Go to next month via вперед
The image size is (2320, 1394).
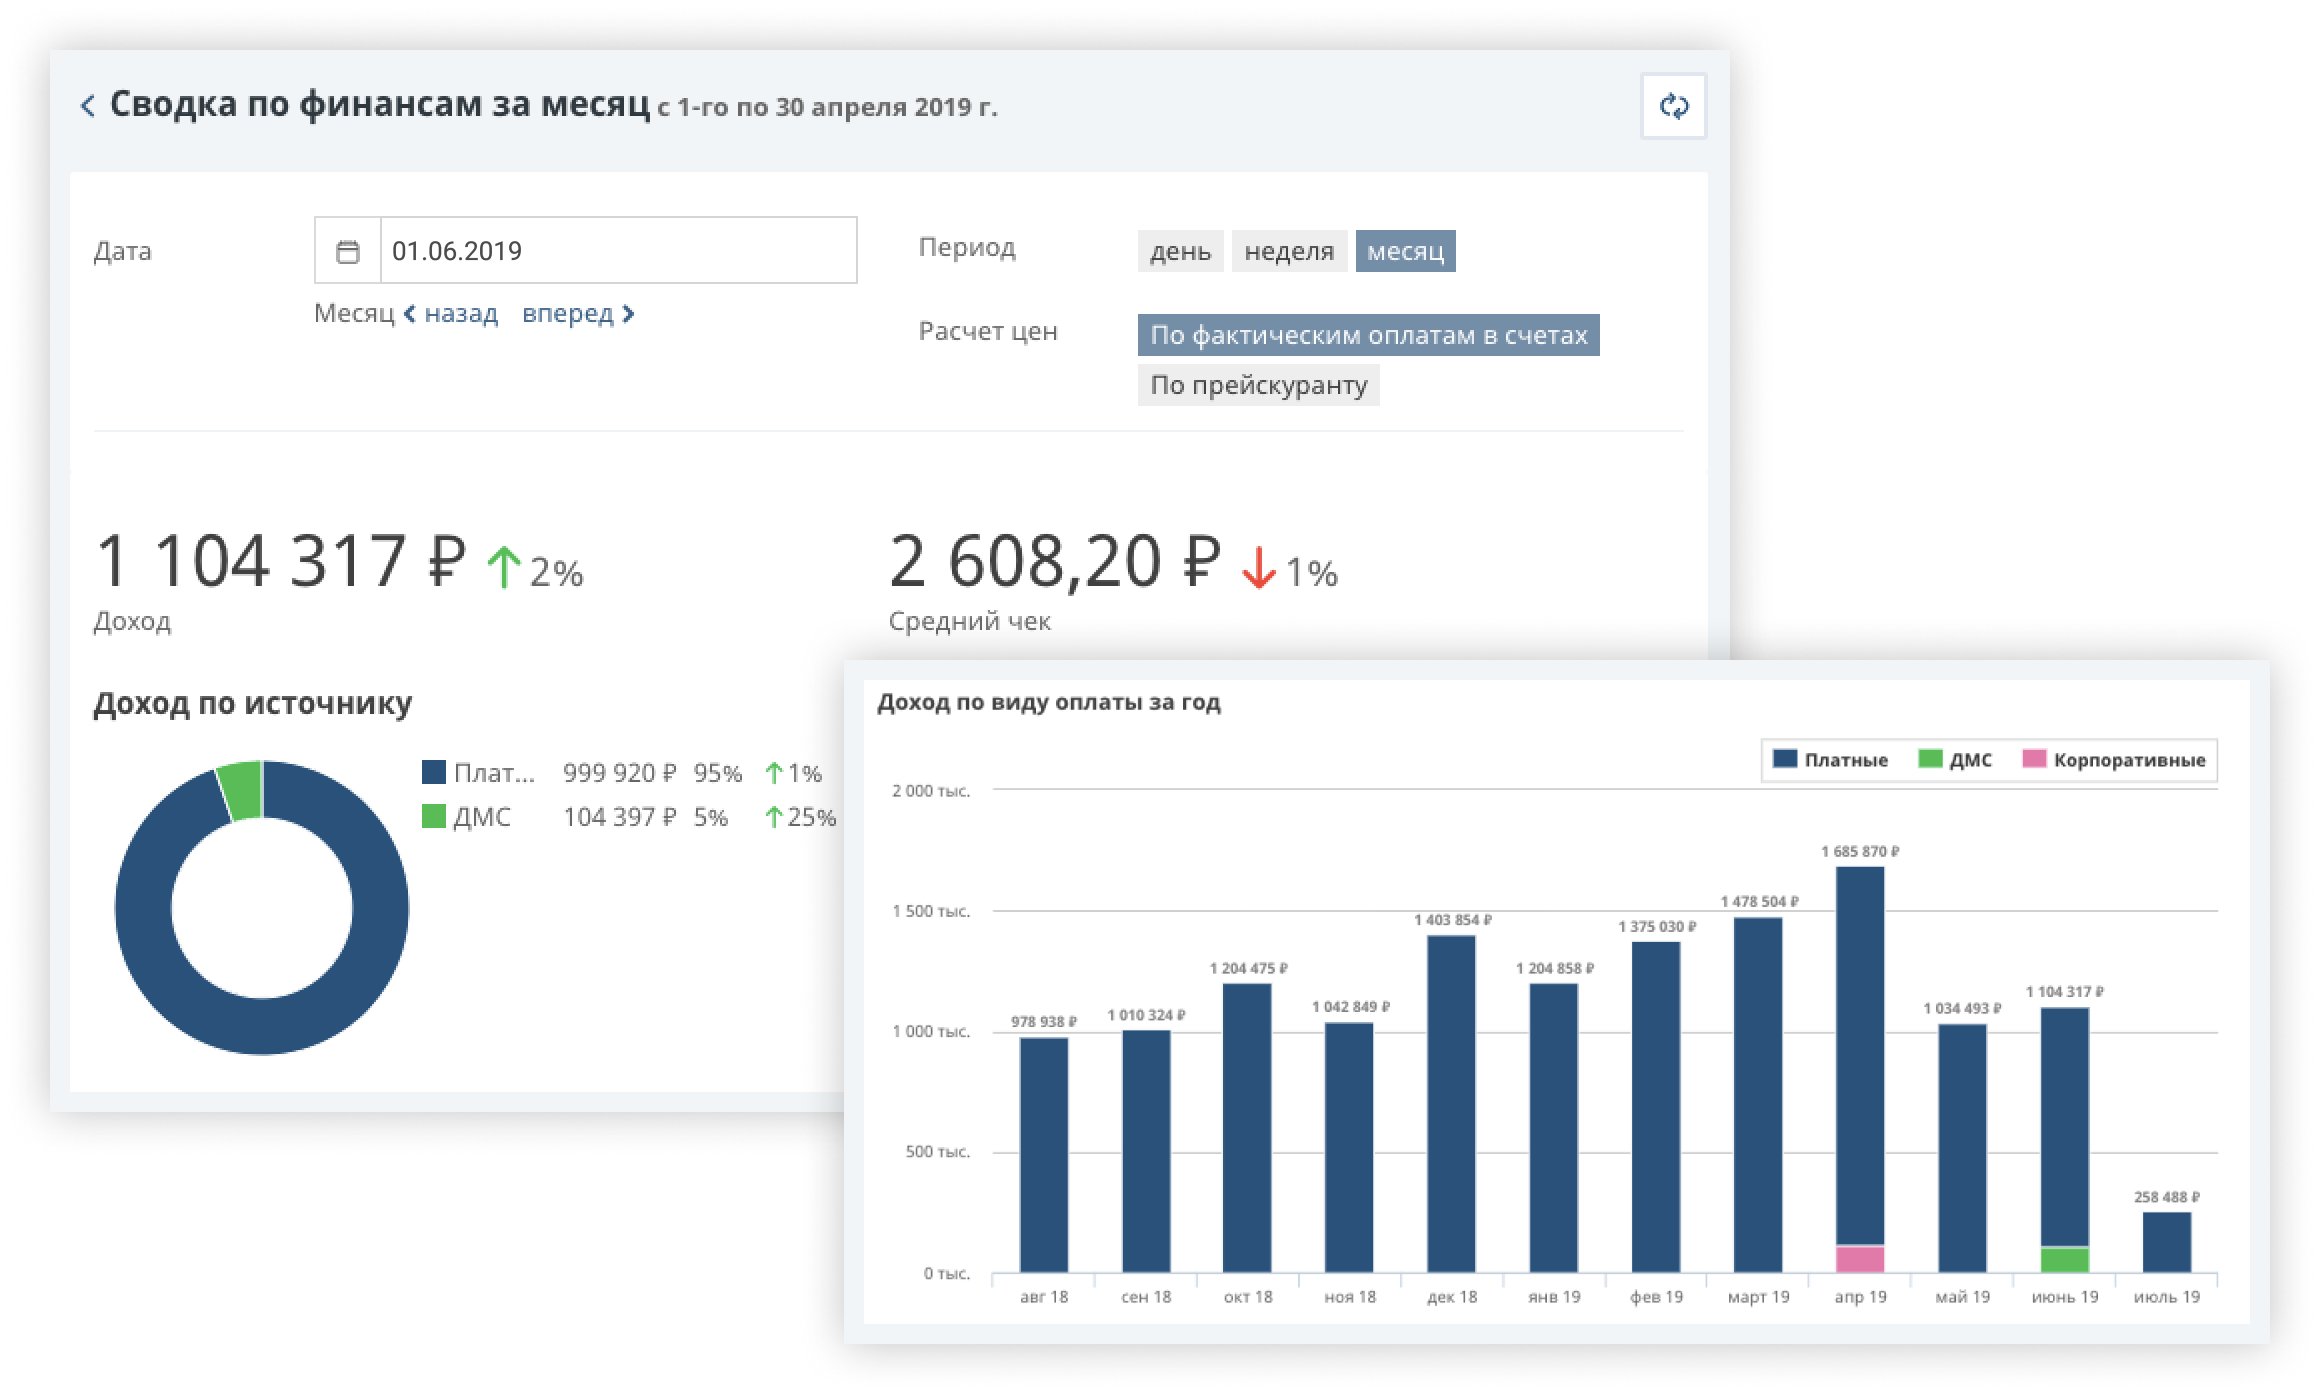pos(577,314)
